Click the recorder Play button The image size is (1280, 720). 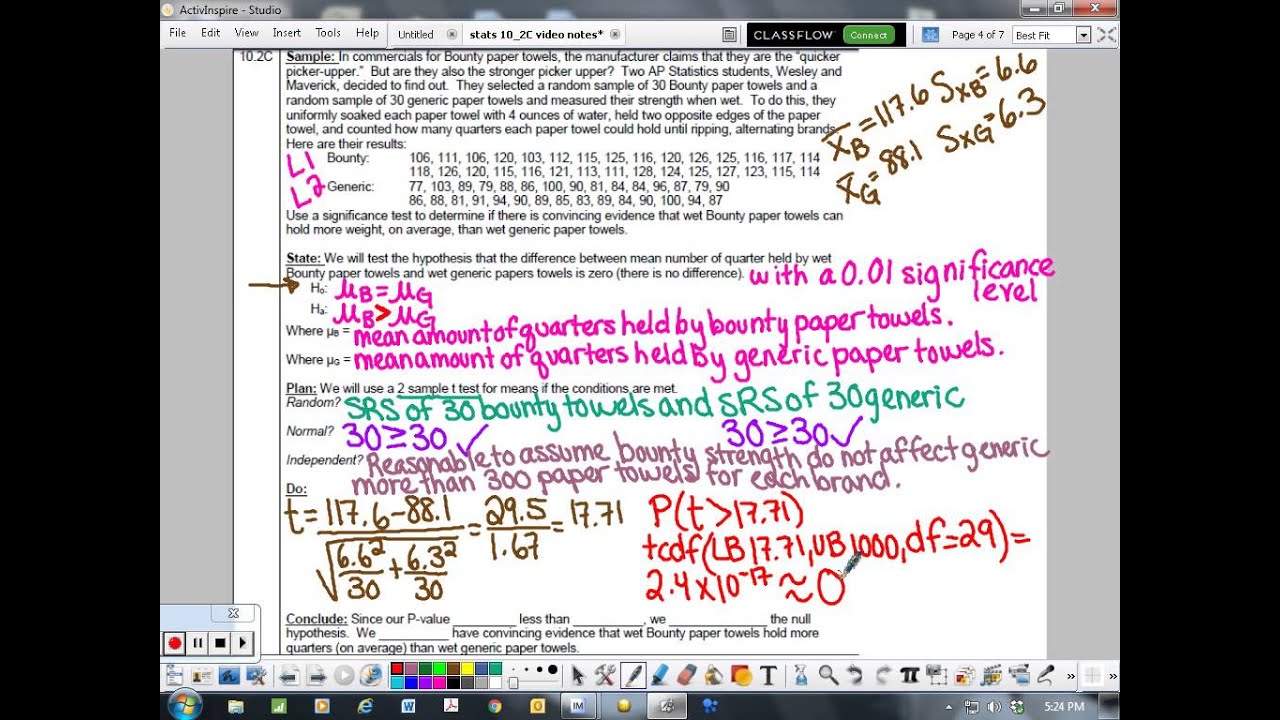pos(242,643)
